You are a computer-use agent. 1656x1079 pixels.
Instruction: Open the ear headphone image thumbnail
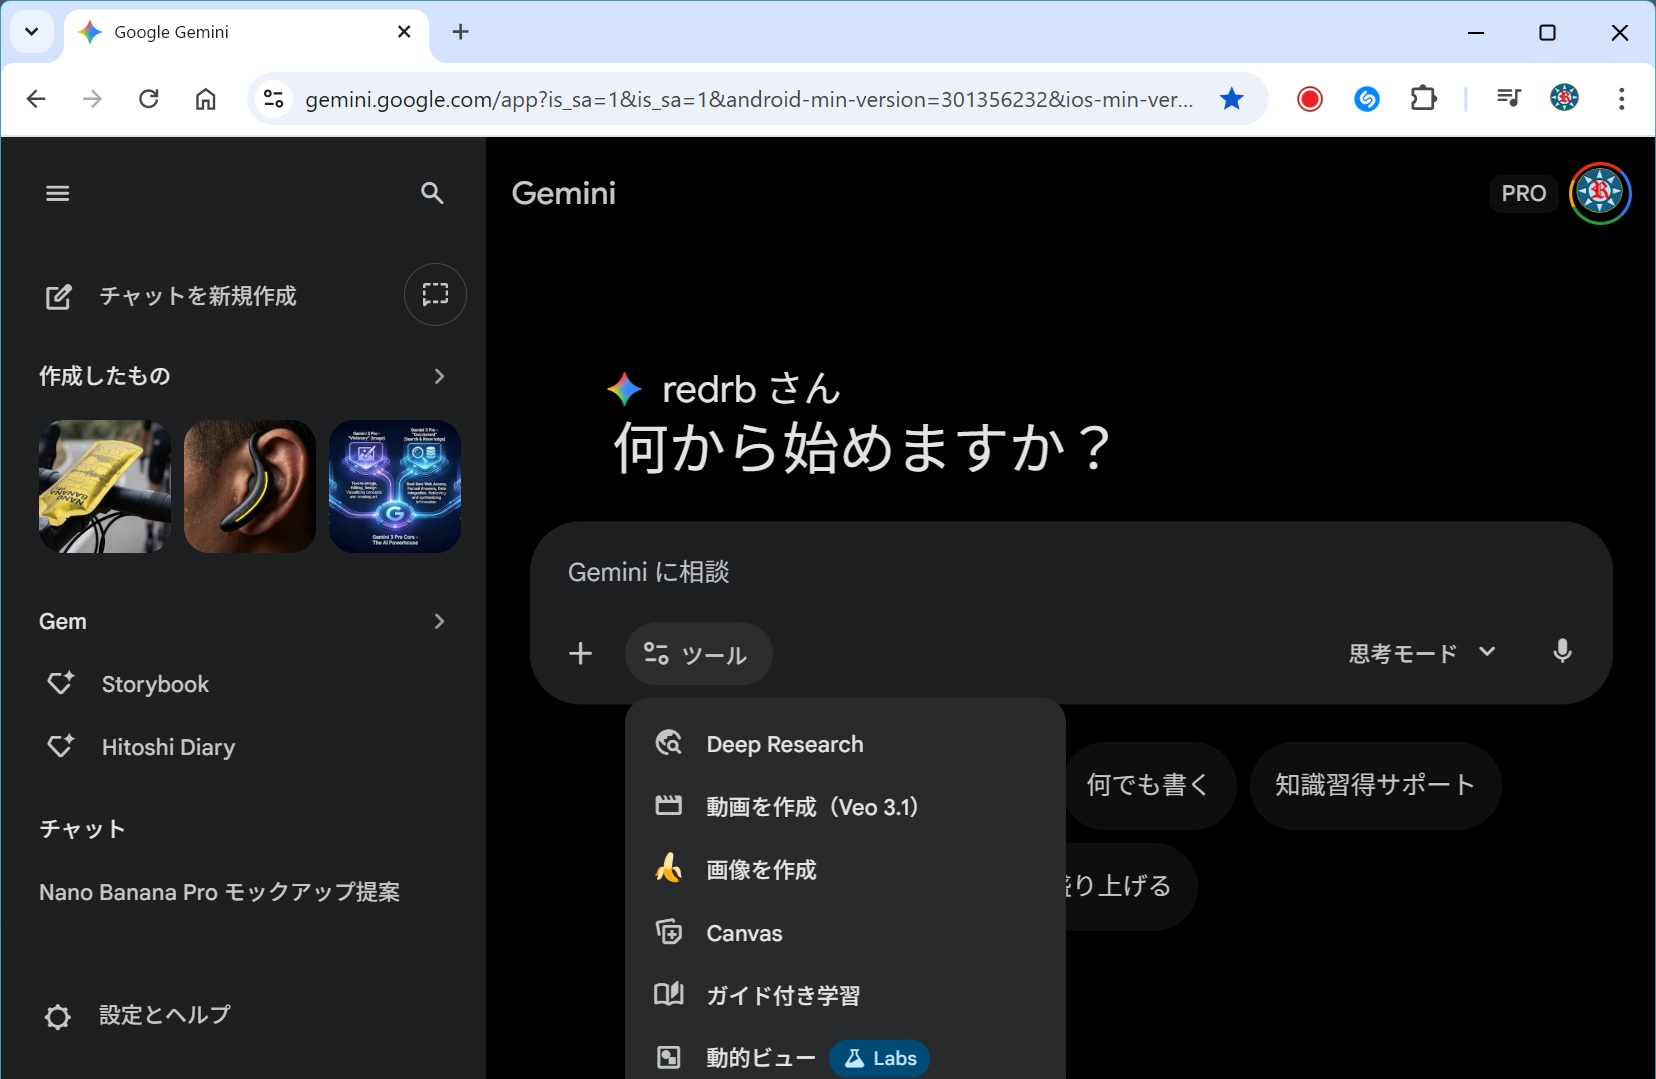coord(250,487)
